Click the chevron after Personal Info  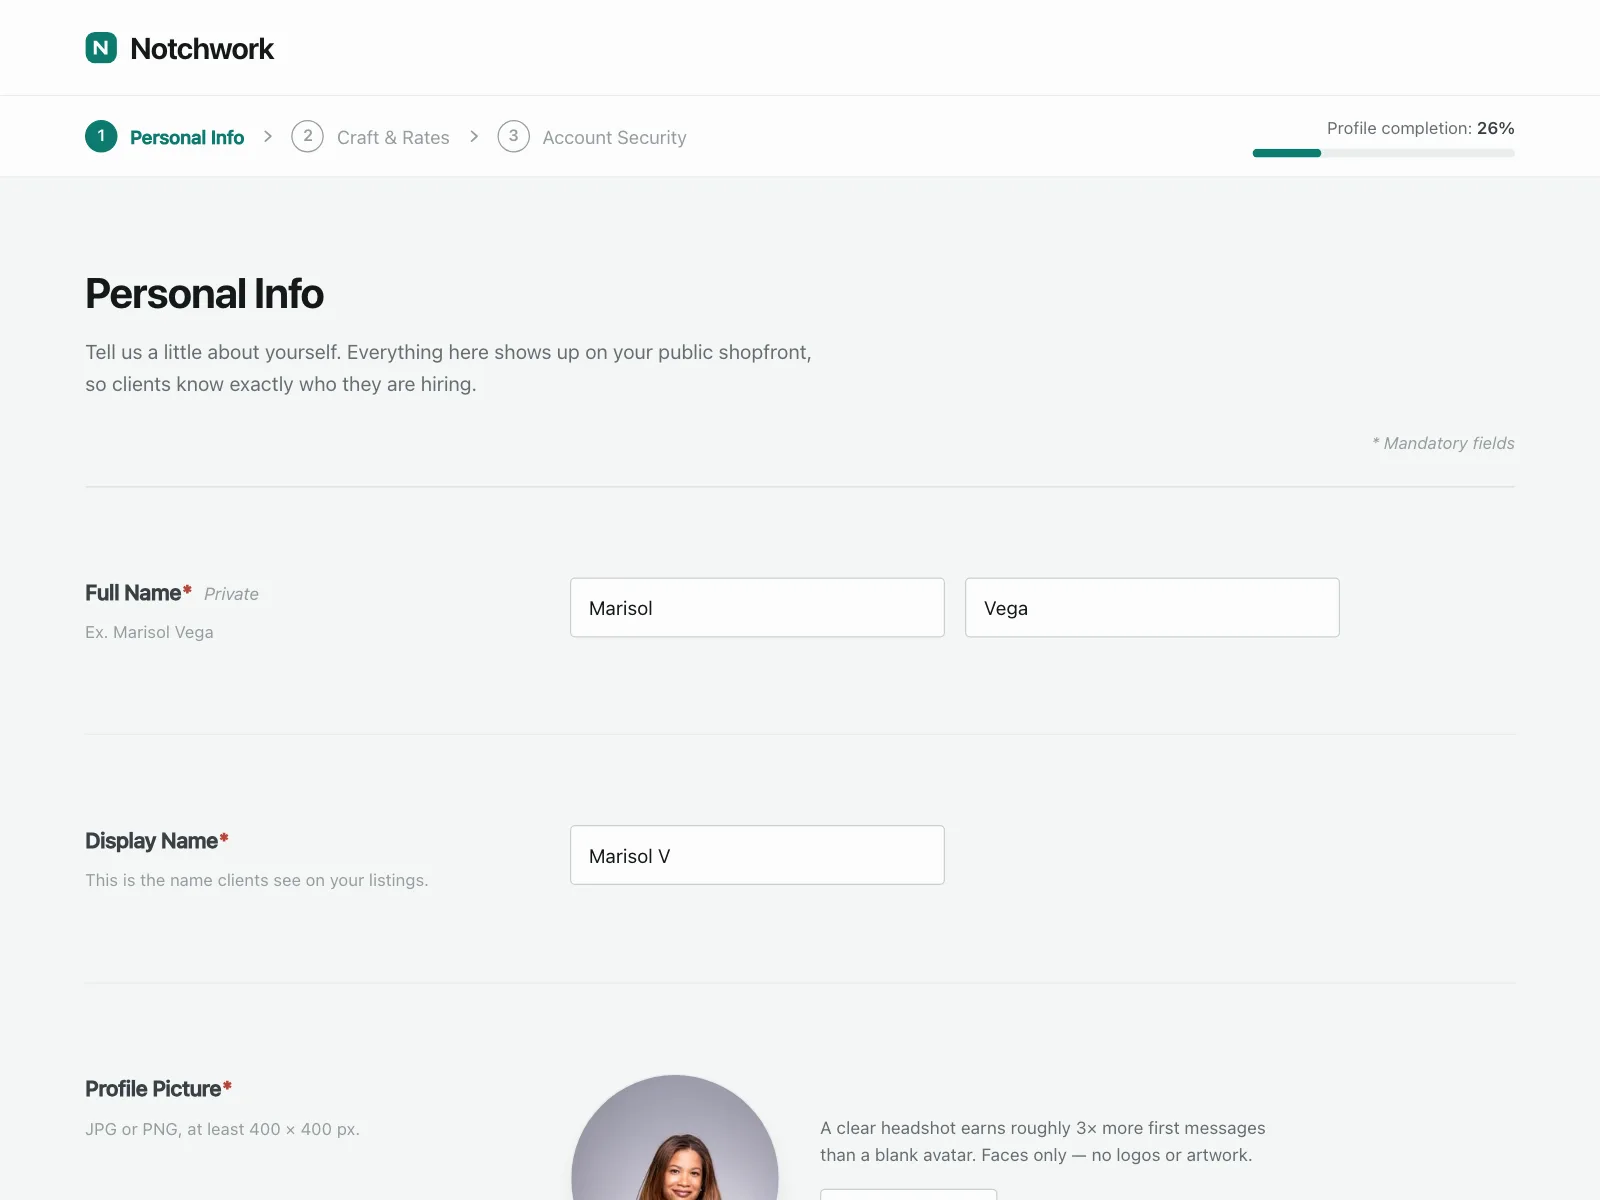tap(268, 136)
